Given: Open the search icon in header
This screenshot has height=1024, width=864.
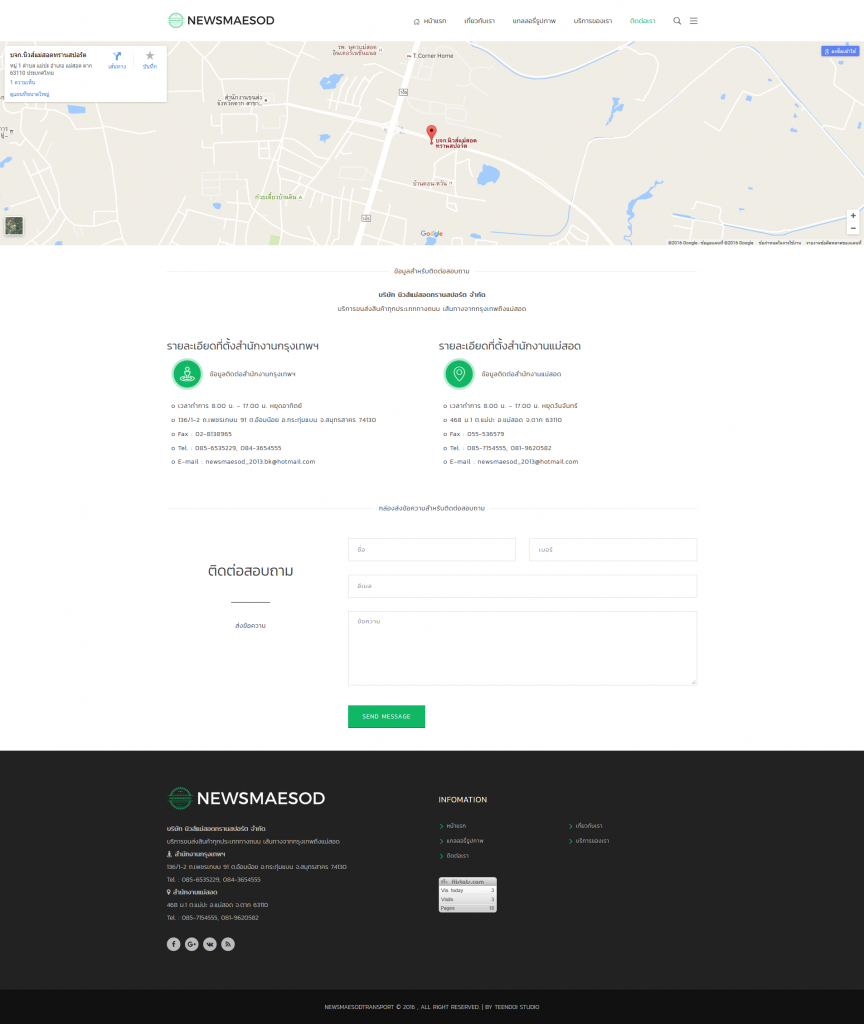Looking at the screenshot, I should (x=677, y=21).
